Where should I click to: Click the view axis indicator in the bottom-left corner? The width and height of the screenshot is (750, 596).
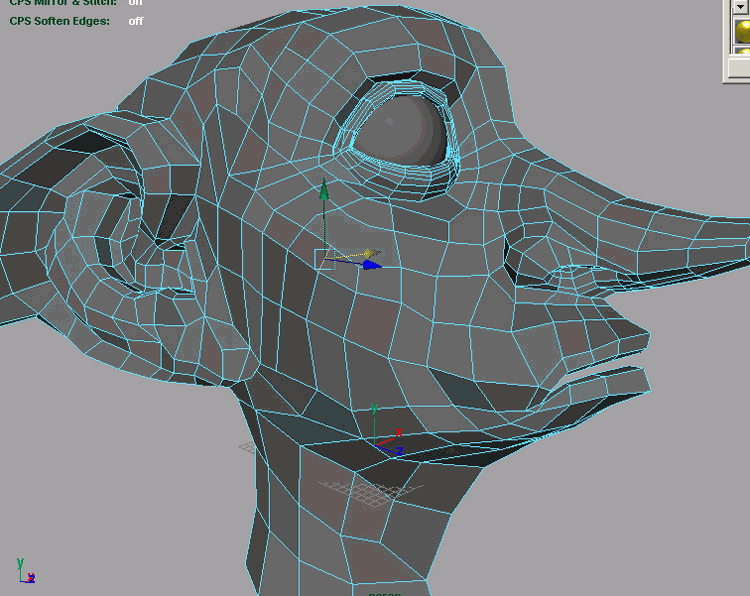tap(26, 571)
